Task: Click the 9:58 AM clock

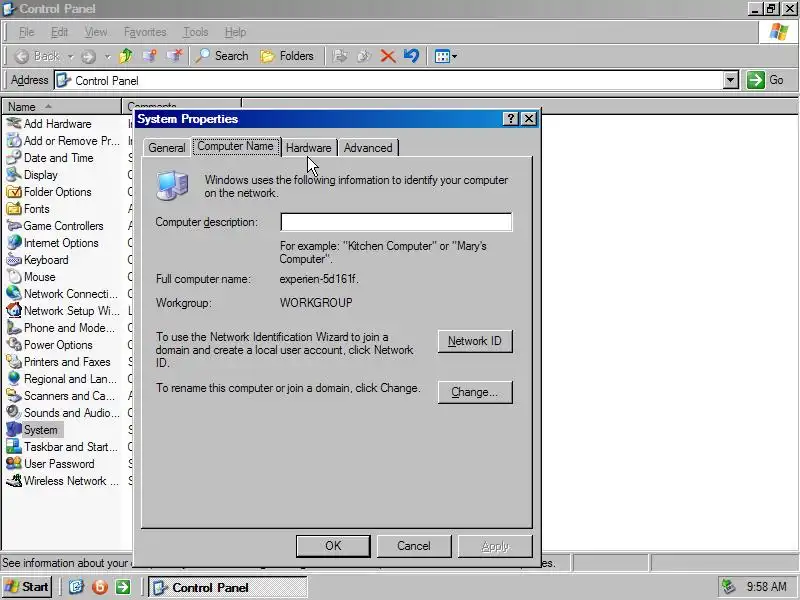Action: 767,587
